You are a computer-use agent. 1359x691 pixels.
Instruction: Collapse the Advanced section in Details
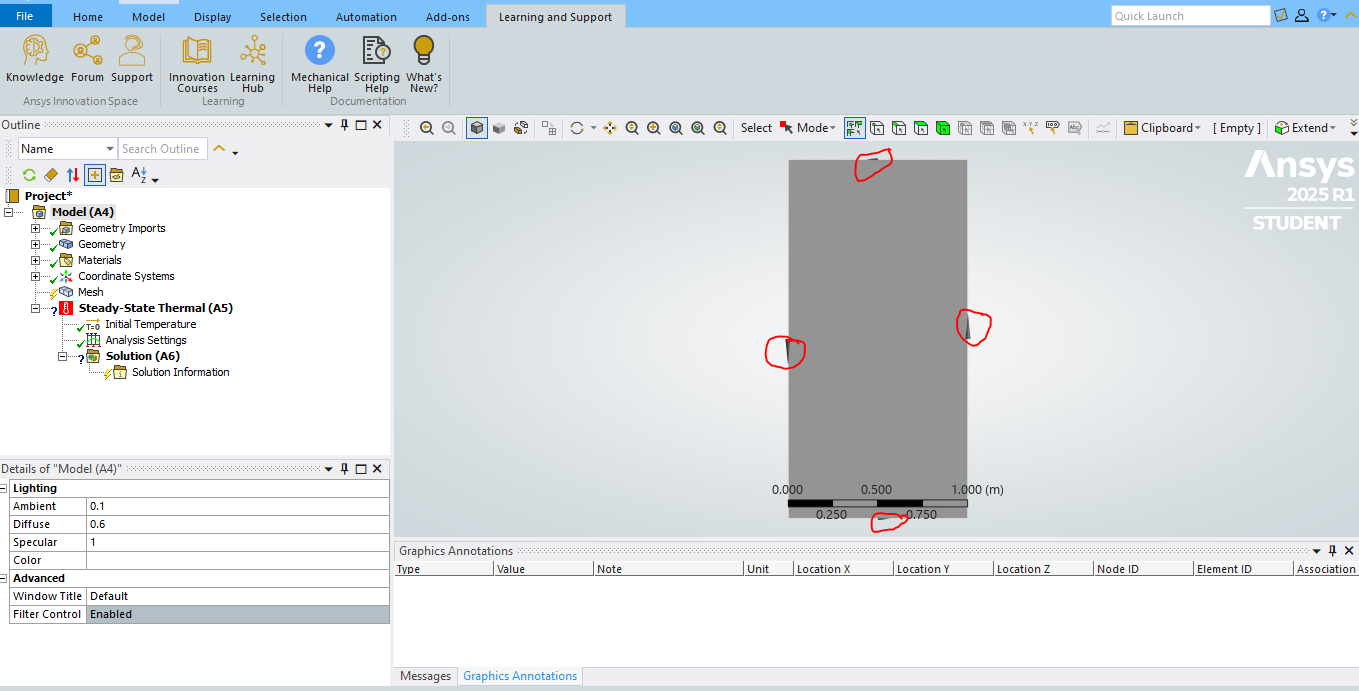pos(5,578)
